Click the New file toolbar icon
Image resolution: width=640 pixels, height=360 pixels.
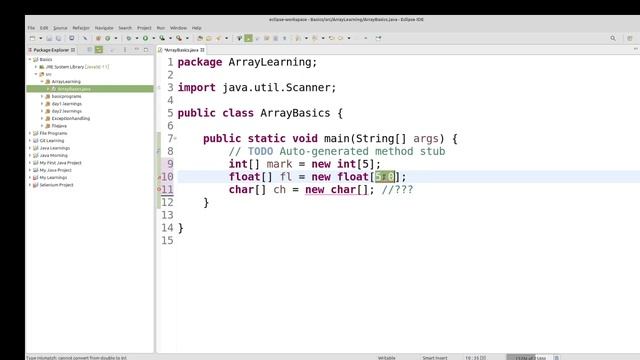(x=32, y=38)
